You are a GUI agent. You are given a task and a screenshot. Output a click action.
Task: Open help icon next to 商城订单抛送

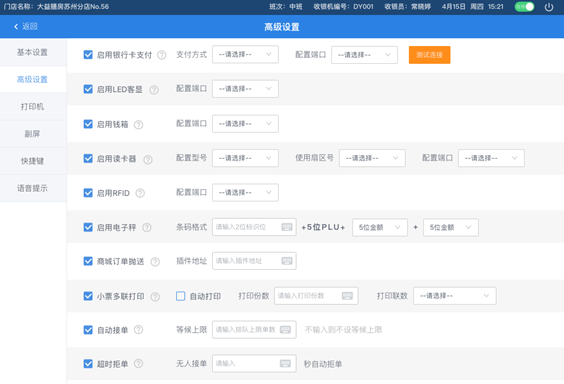(x=155, y=262)
